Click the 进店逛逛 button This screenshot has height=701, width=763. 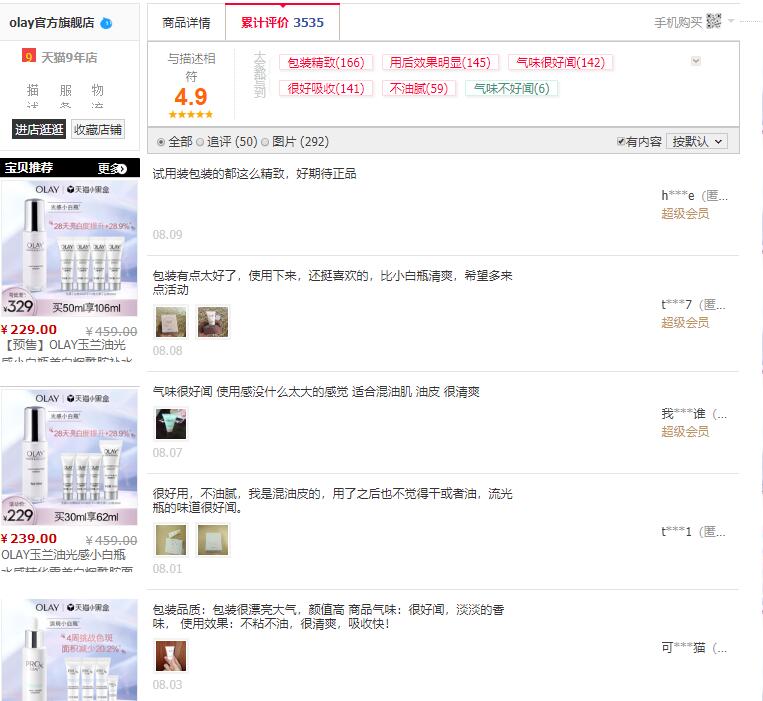pyautogui.click(x=39, y=129)
